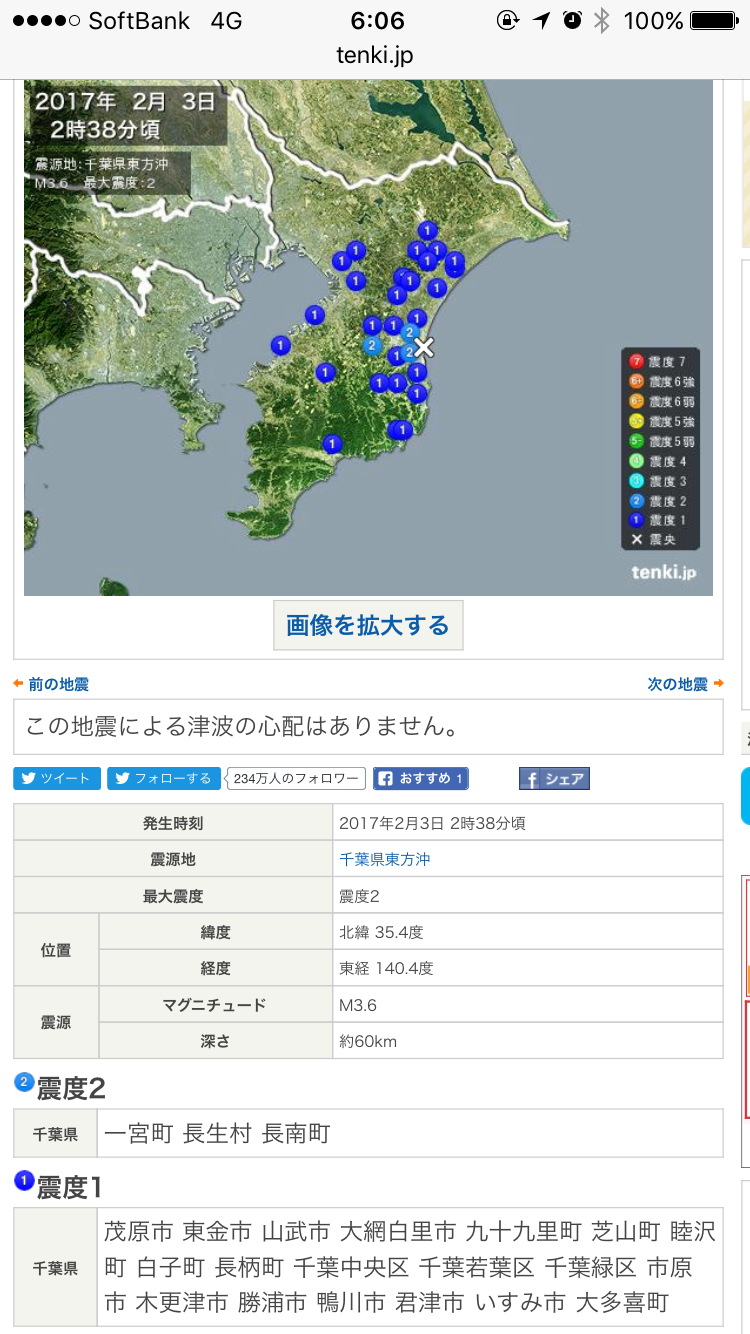Tap the 震度7 red legend swatch
The width and height of the screenshot is (750, 1334).
(x=636, y=361)
